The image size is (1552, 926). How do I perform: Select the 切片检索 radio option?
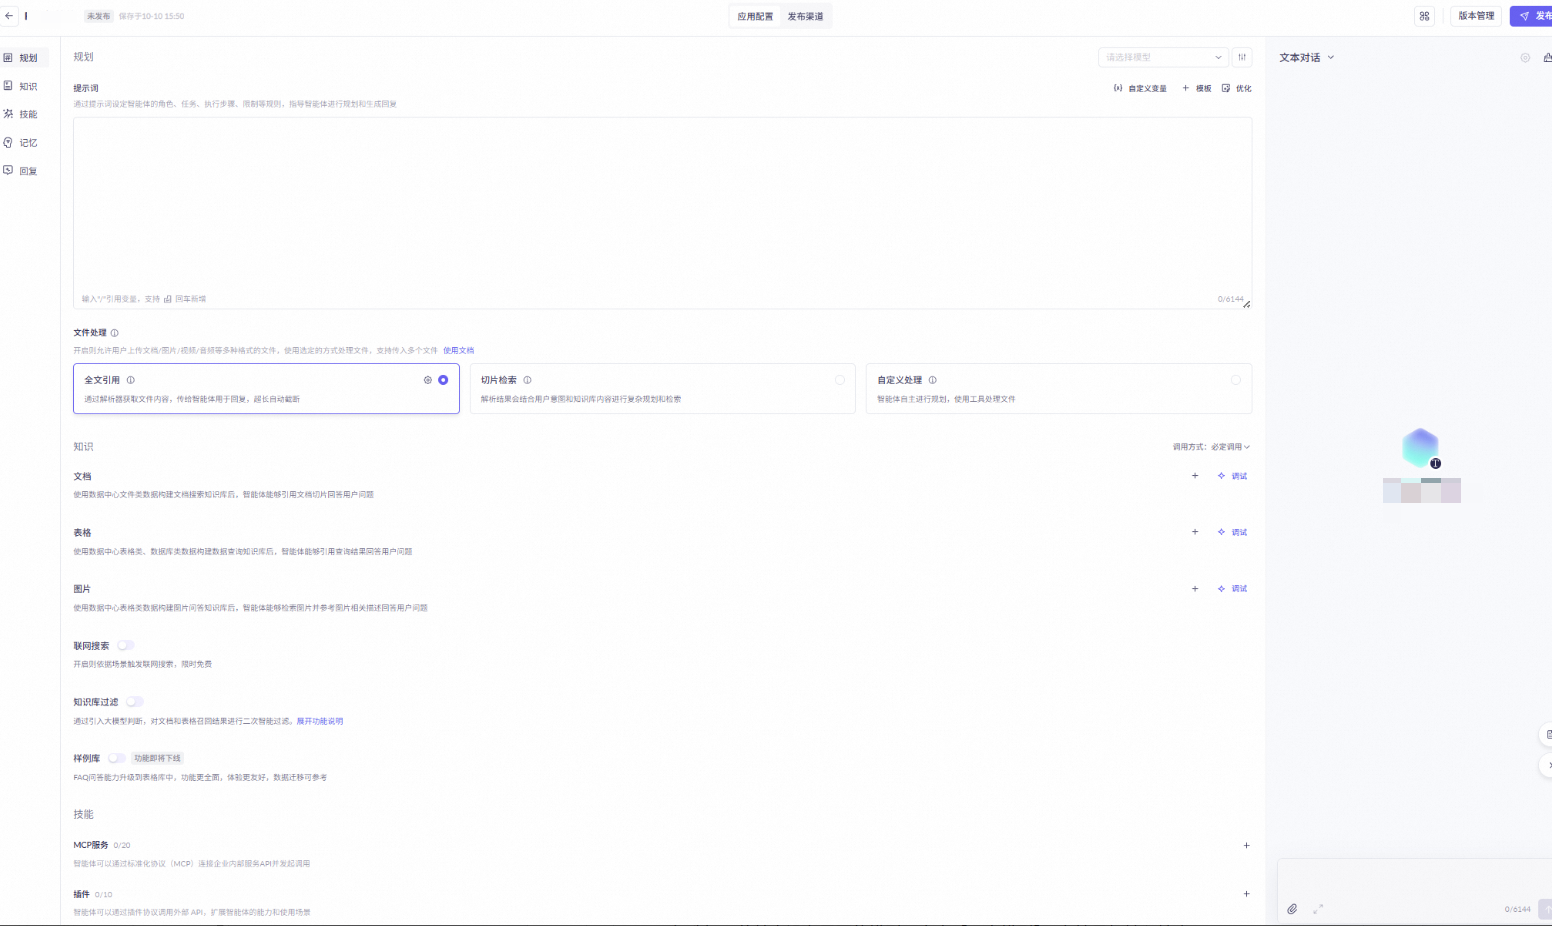click(840, 380)
